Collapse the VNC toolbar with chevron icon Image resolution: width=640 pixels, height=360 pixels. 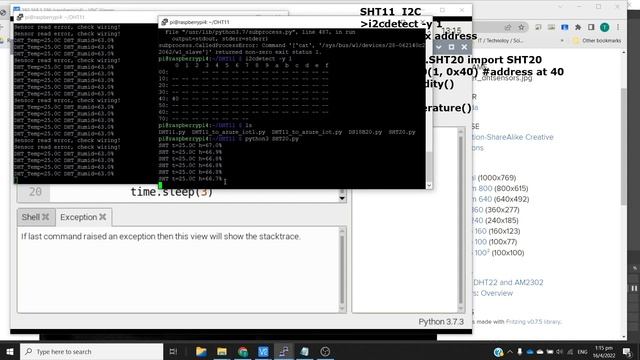click(439, 47)
